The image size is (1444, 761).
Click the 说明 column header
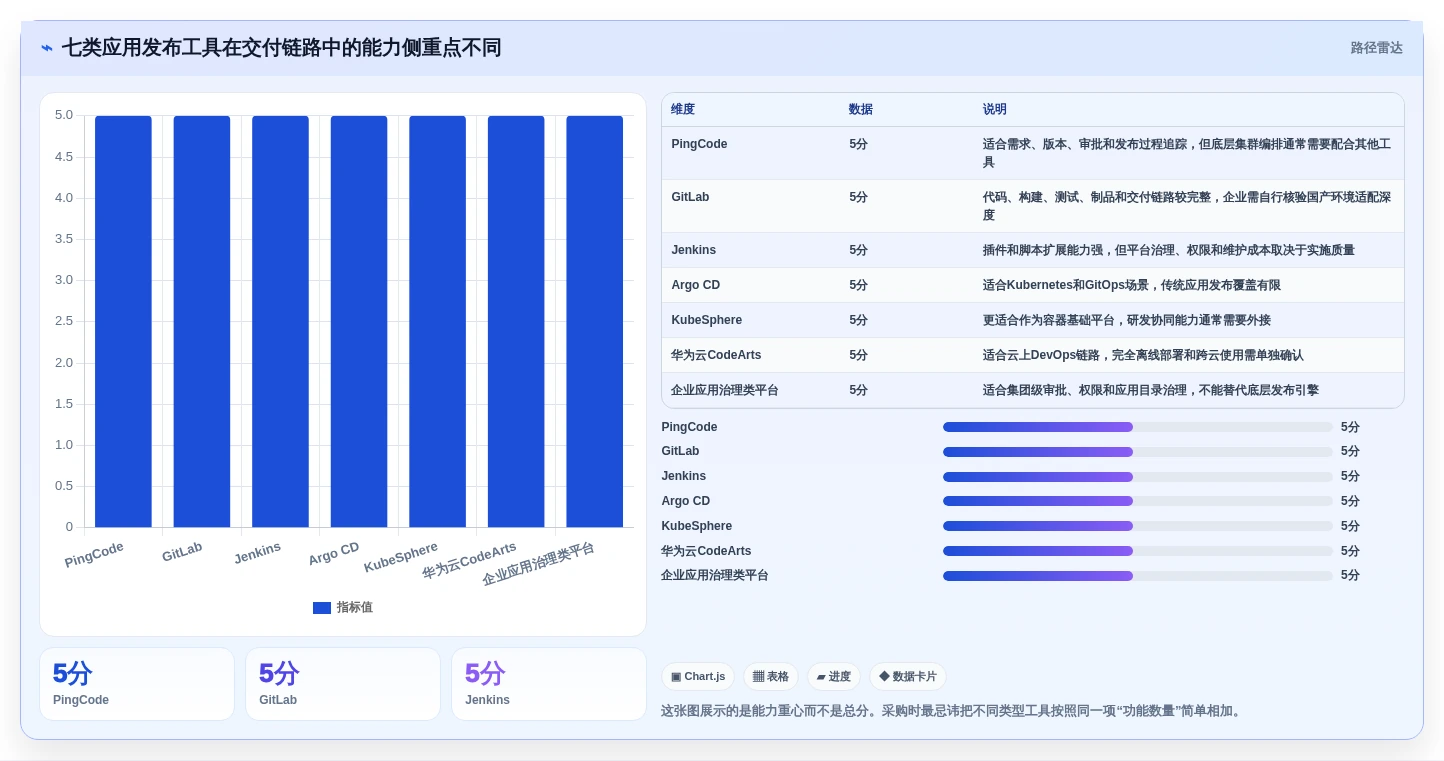pyautogui.click(x=995, y=110)
